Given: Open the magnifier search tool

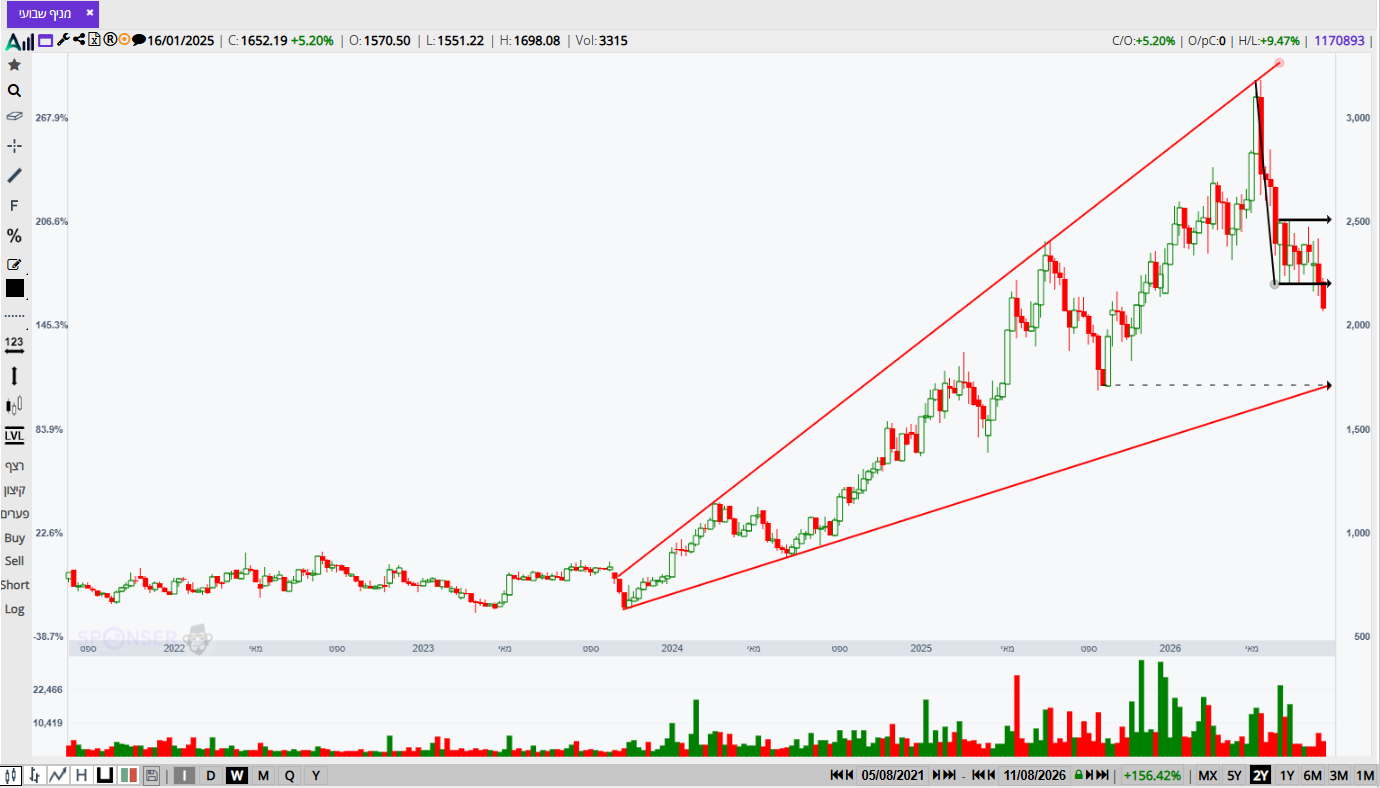Looking at the screenshot, I should tap(14, 91).
